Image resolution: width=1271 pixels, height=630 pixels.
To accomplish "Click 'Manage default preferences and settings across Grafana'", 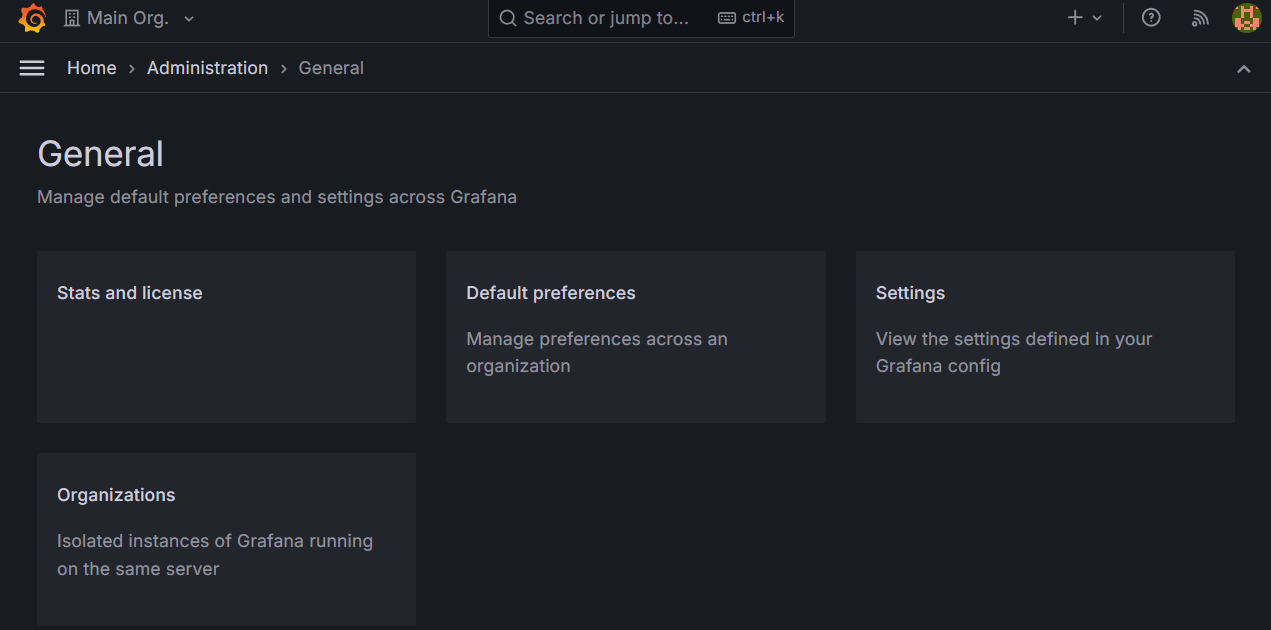I will click(277, 197).
